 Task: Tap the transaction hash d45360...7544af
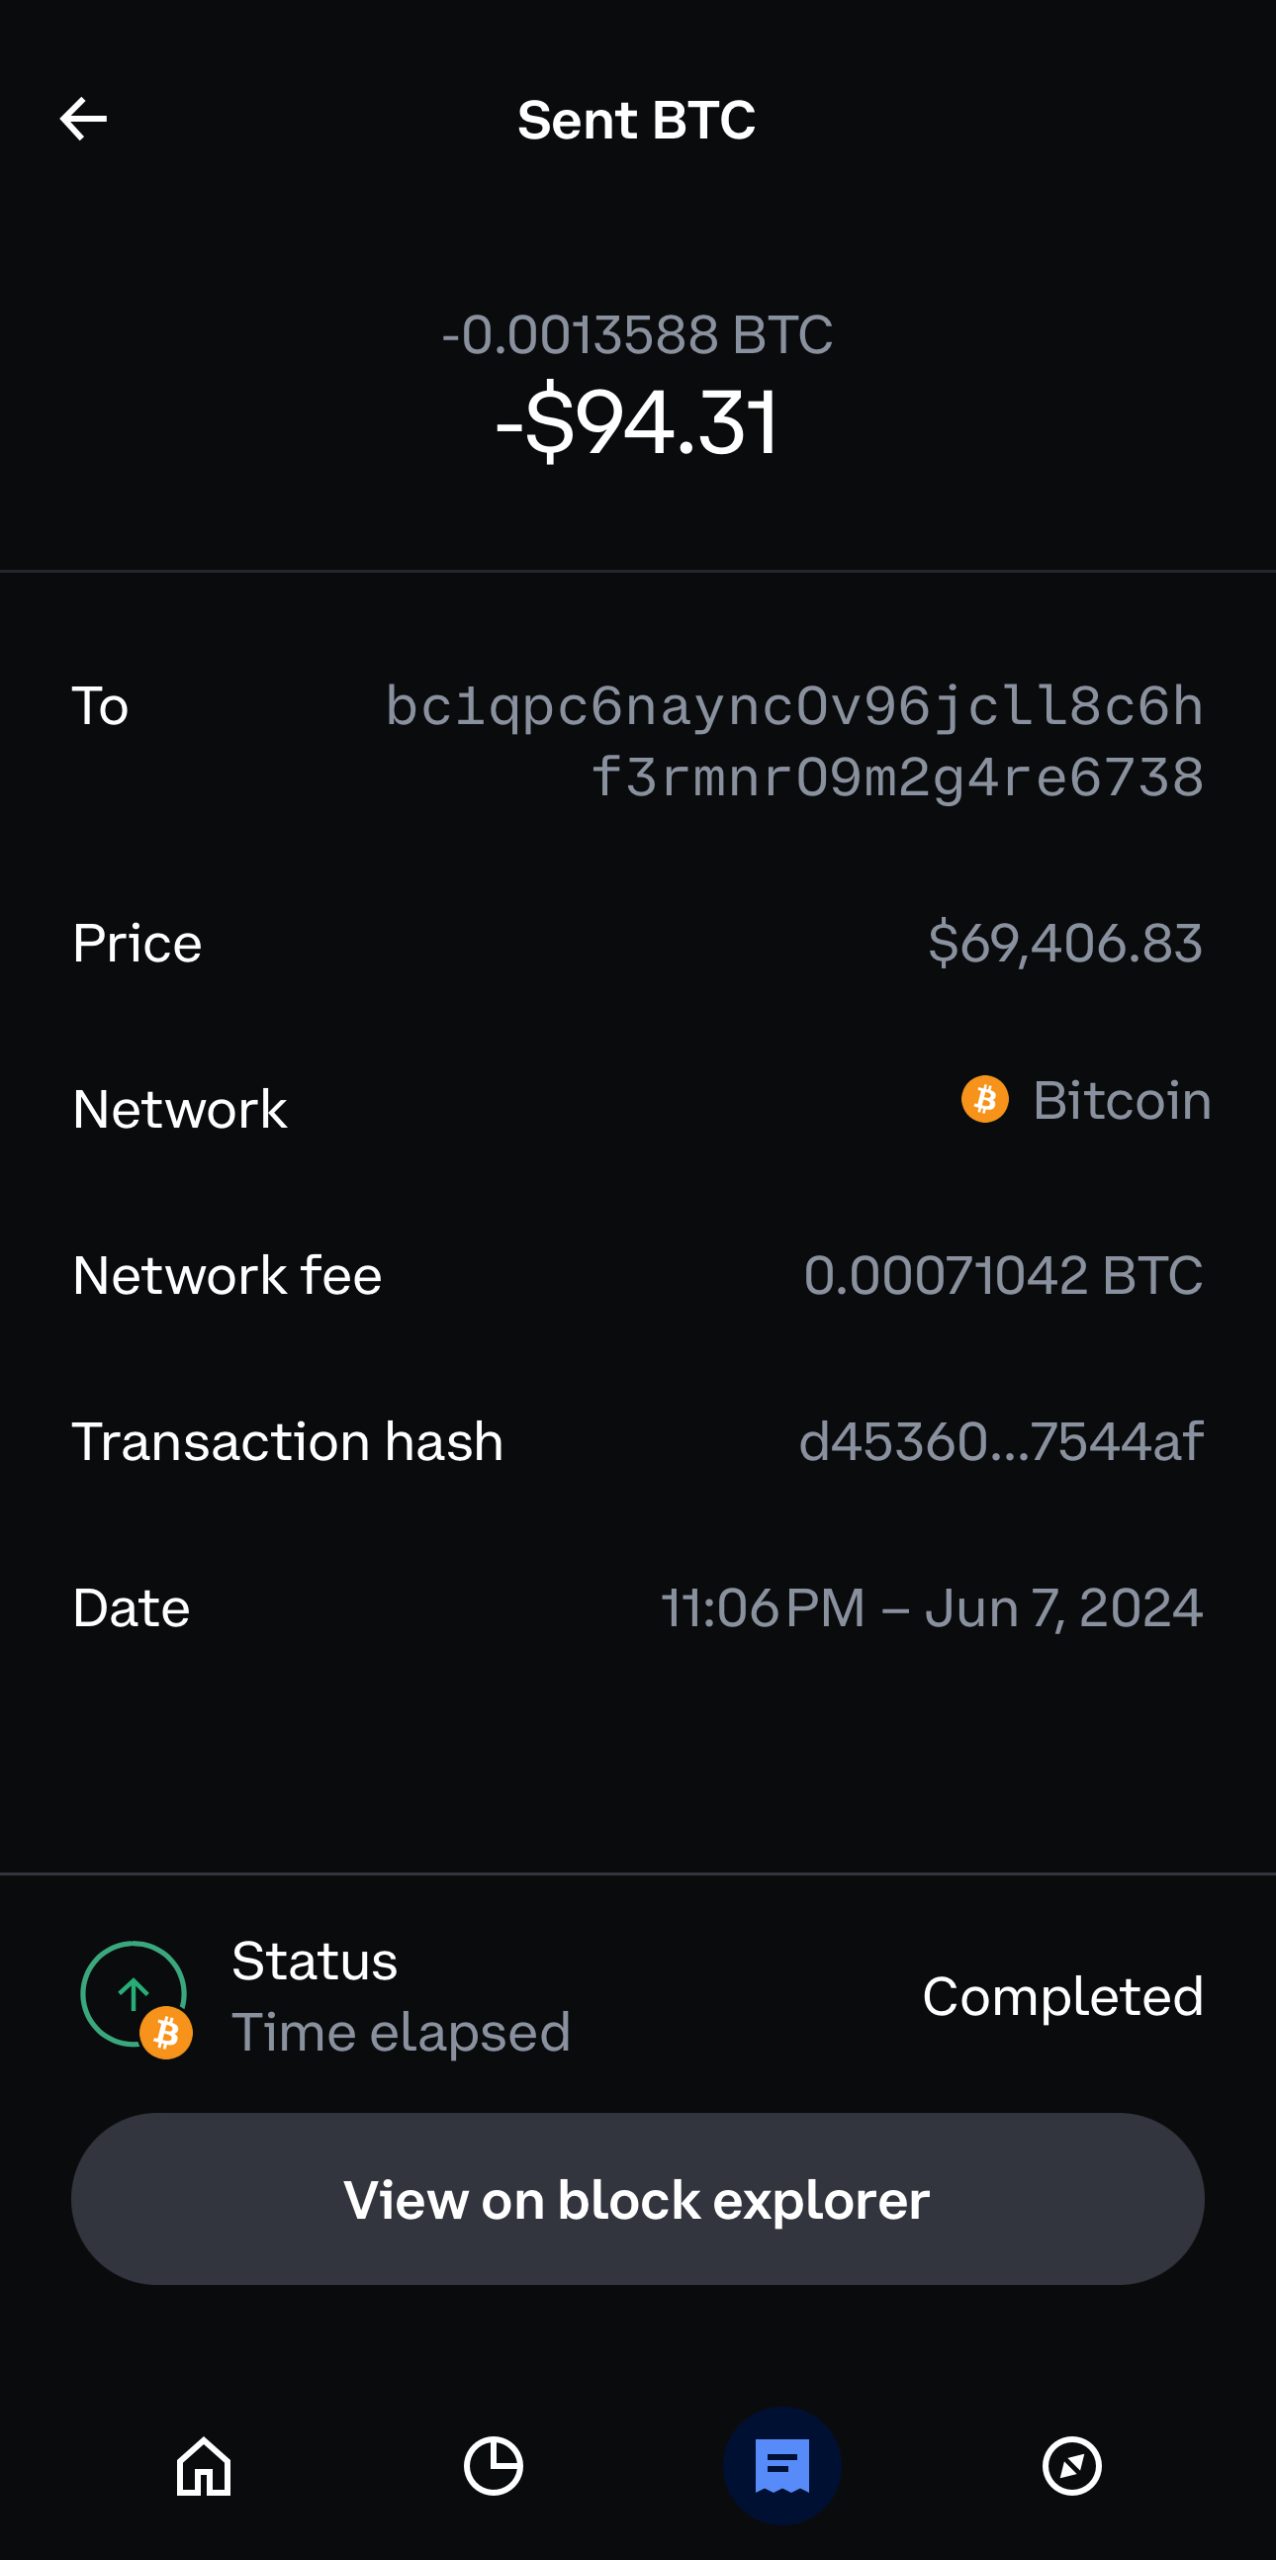click(x=1001, y=1442)
